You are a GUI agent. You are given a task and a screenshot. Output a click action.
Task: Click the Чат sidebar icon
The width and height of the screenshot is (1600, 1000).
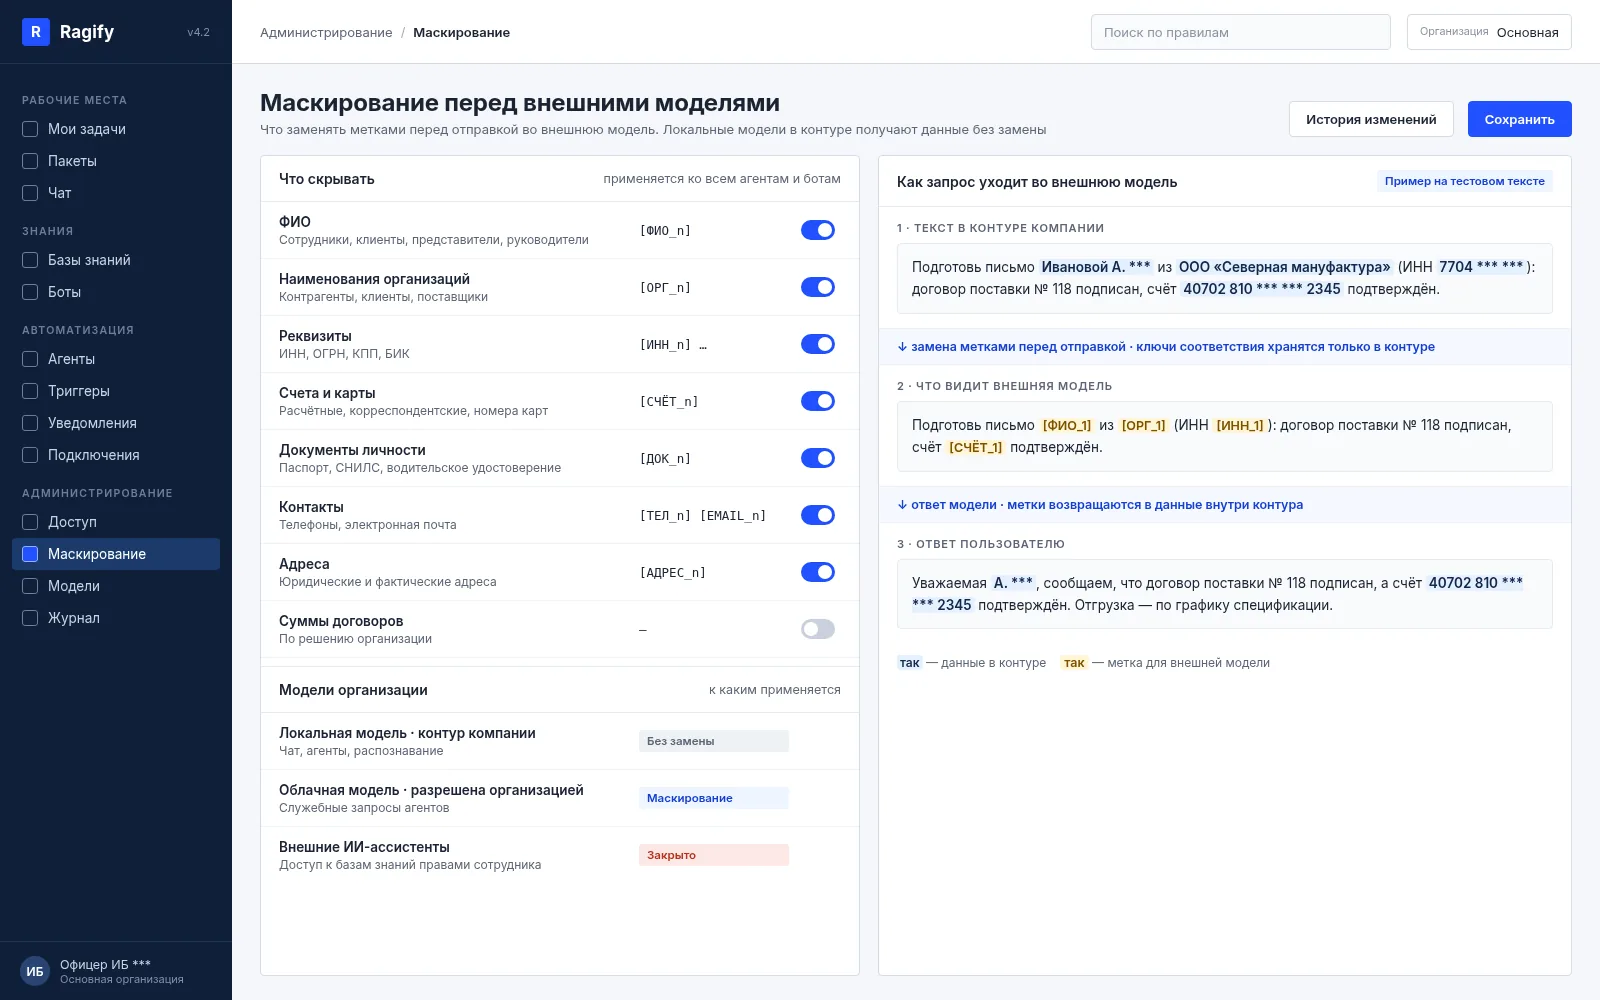(30, 193)
